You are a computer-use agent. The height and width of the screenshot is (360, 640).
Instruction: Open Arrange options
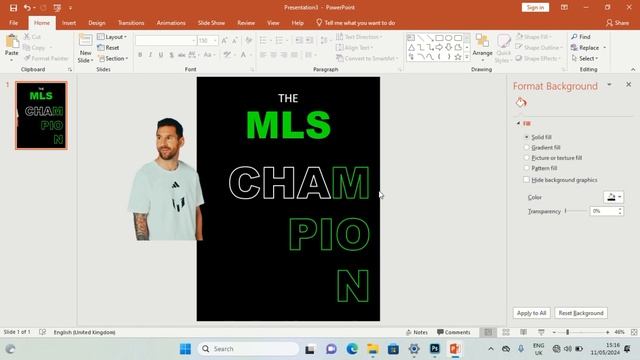click(x=482, y=48)
